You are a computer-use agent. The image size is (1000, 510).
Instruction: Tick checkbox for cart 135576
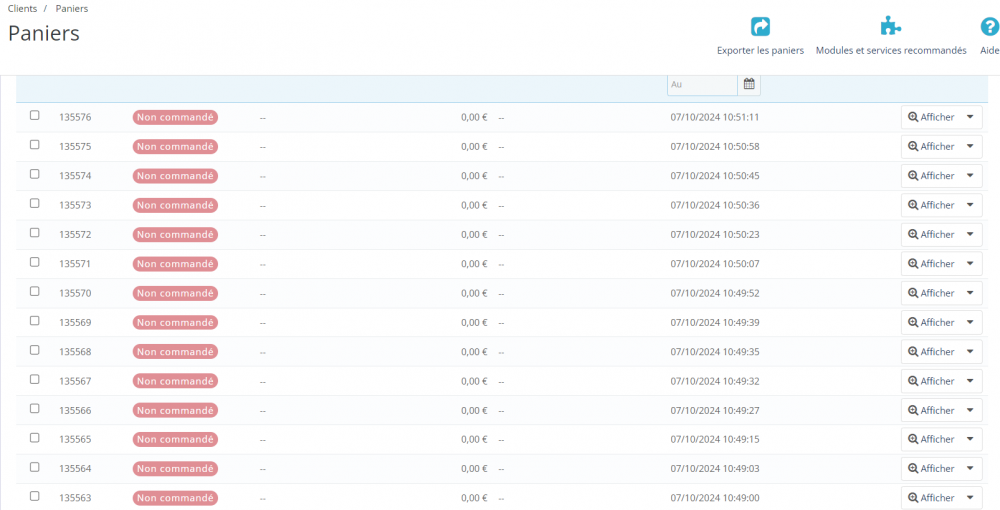[x=34, y=115]
